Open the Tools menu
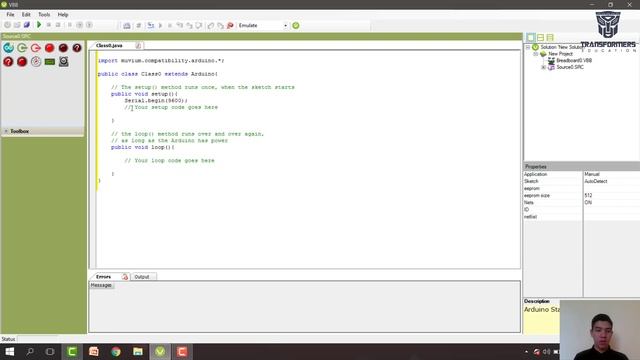The image size is (640, 360). 44,14
